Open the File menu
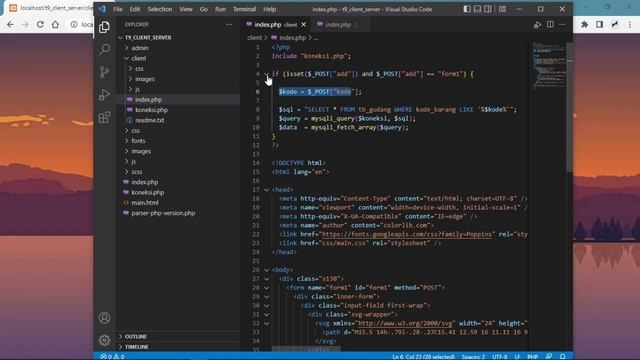Screen dimensions: 640x360 point(118,9)
